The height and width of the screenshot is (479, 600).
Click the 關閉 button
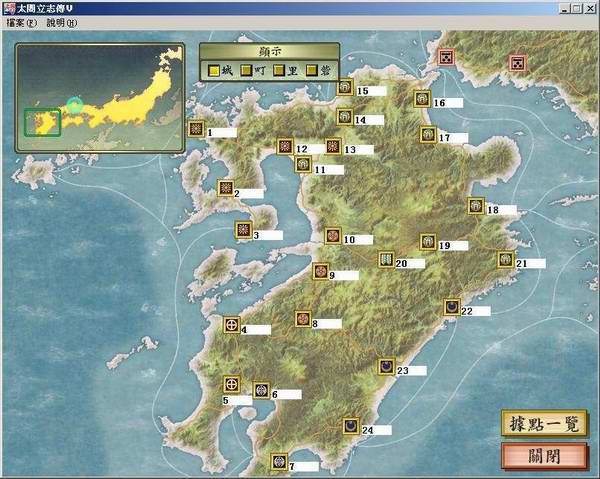click(x=544, y=455)
